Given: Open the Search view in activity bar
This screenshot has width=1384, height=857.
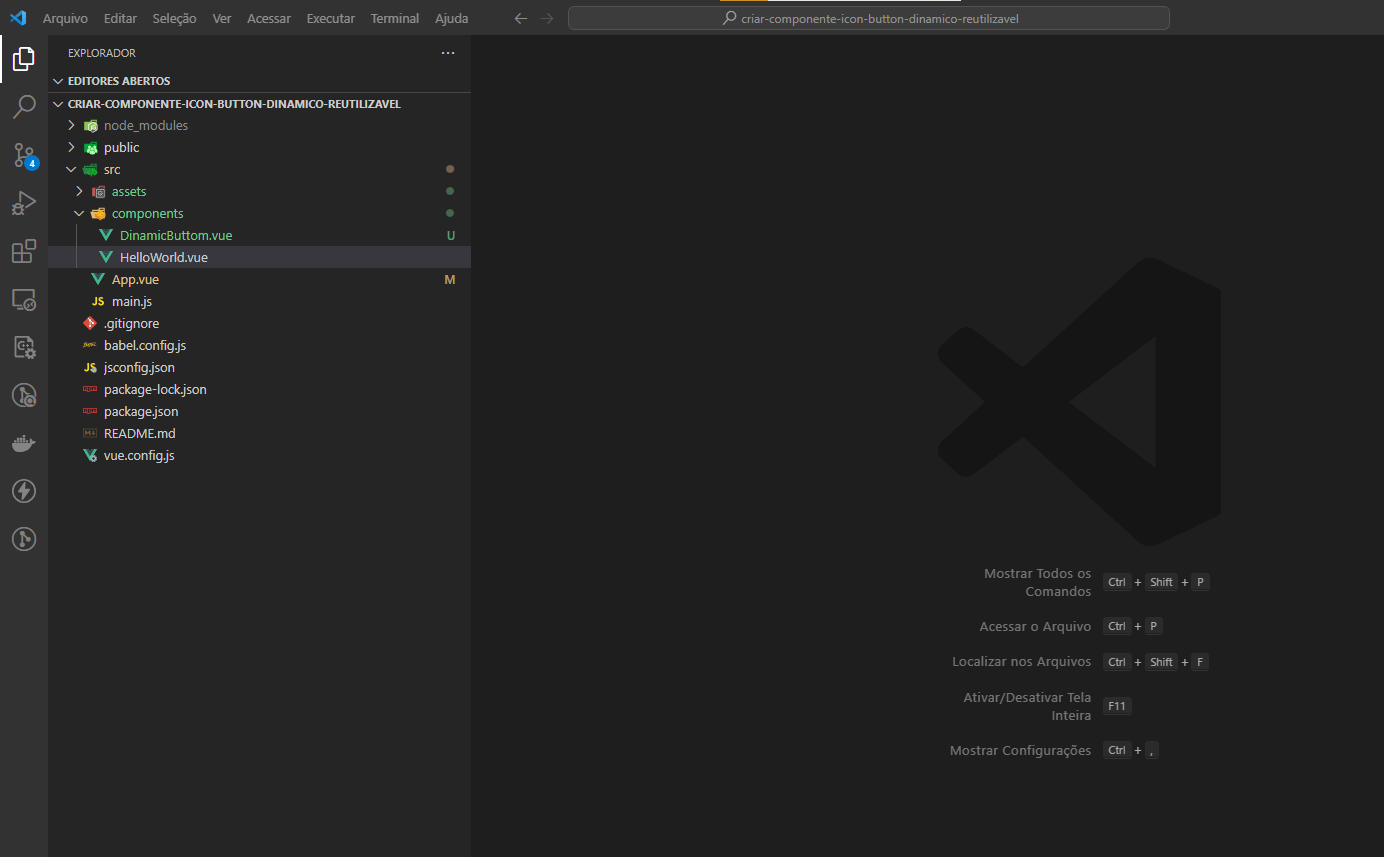Looking at the screenshot, I should (24, 107).
